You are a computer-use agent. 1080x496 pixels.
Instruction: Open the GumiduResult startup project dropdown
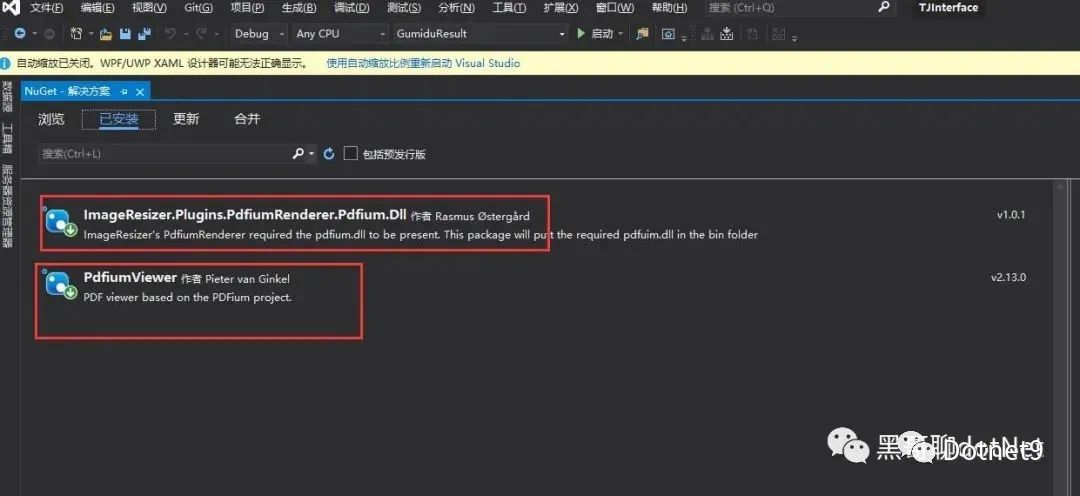tap(481, 33)
